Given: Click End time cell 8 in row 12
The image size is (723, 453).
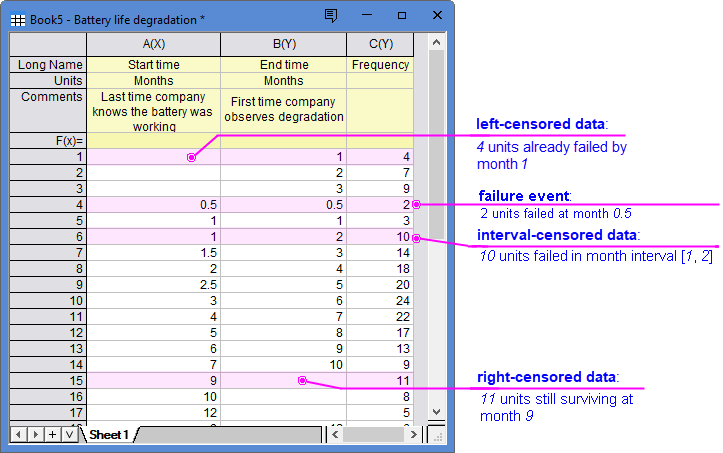Looking at the screenshot, I should point(284,333).
